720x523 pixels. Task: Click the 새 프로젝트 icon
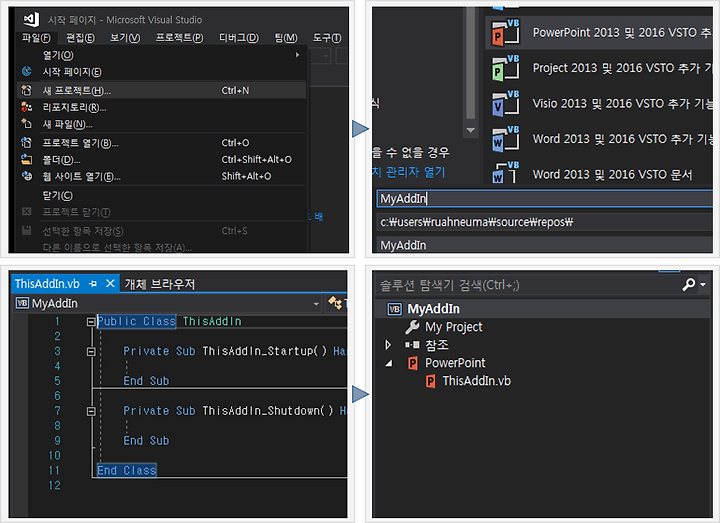[27, 90]
